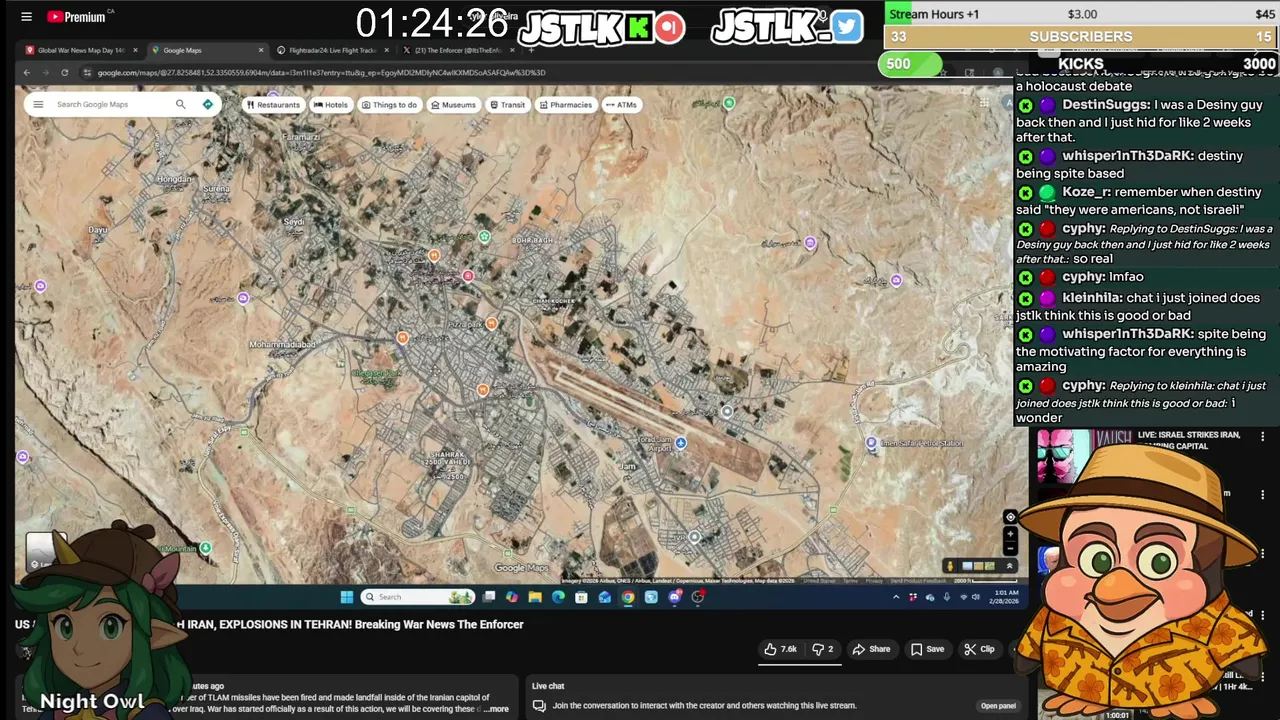
Task: Select the Street View pegman icon
Action: tap(950, 566)
